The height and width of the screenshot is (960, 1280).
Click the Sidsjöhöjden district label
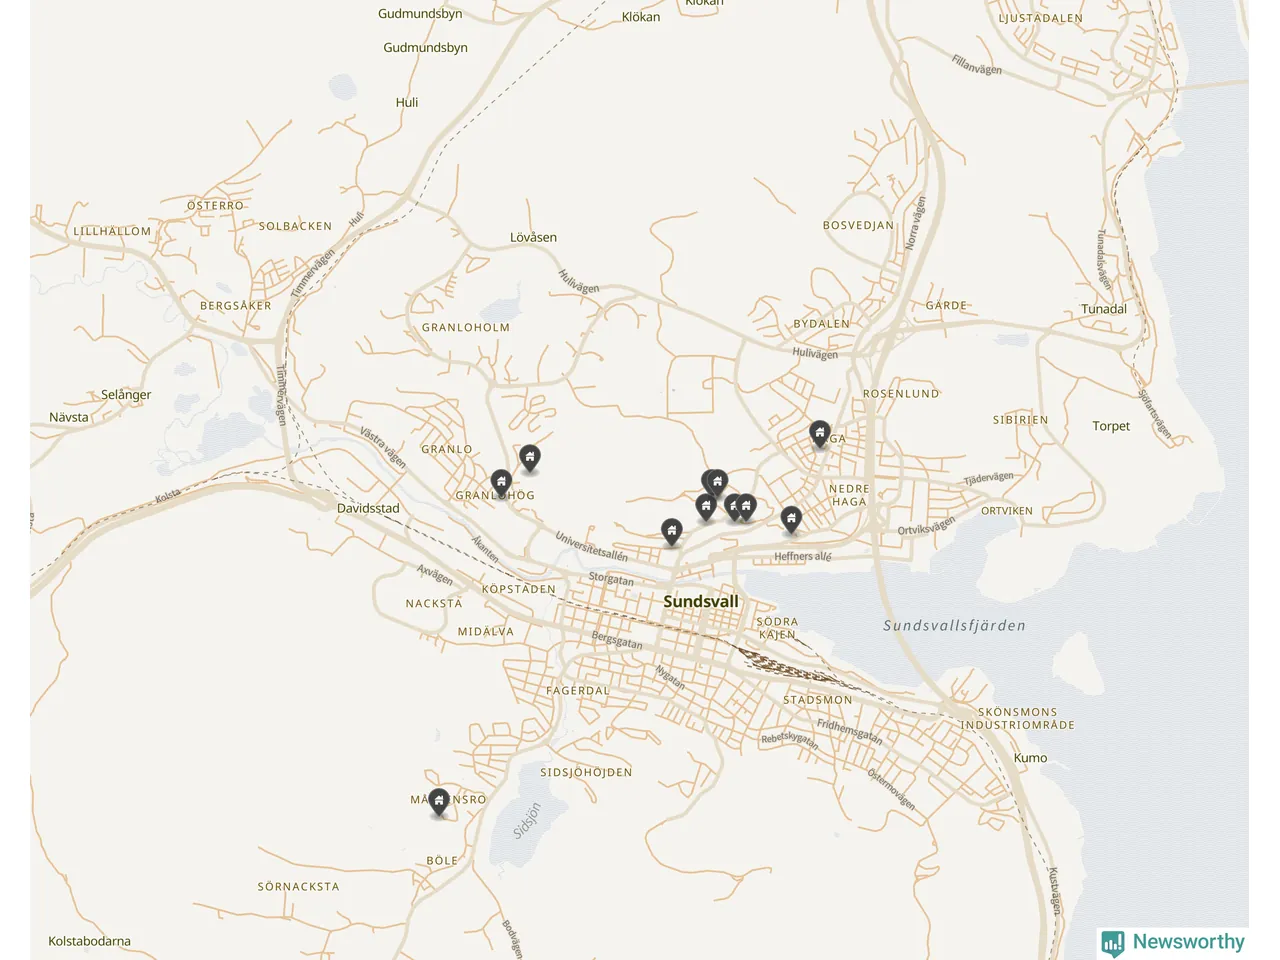[586, 772]
